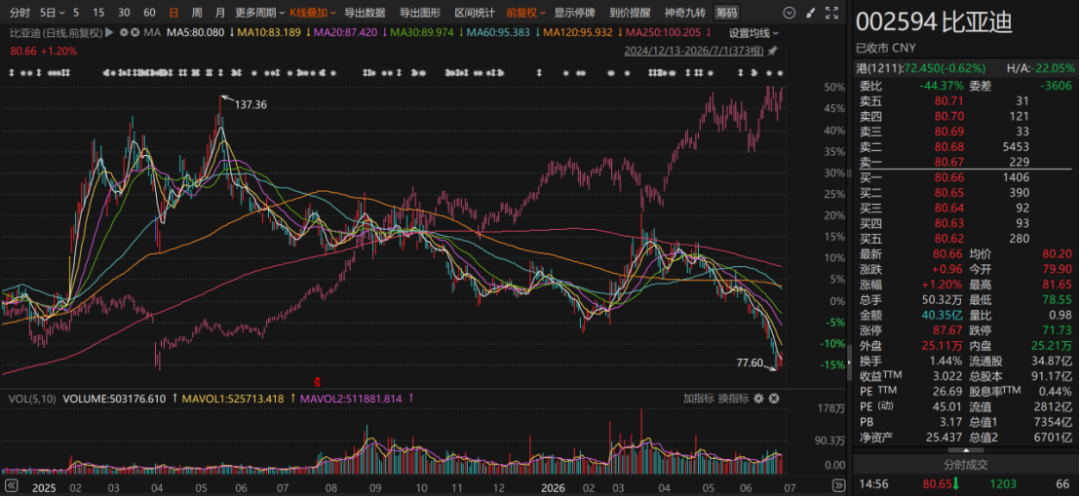This screenshot has width=1080, height=497.
Task: Click 加指标 to add an indicator
Action: pos(698,398)
